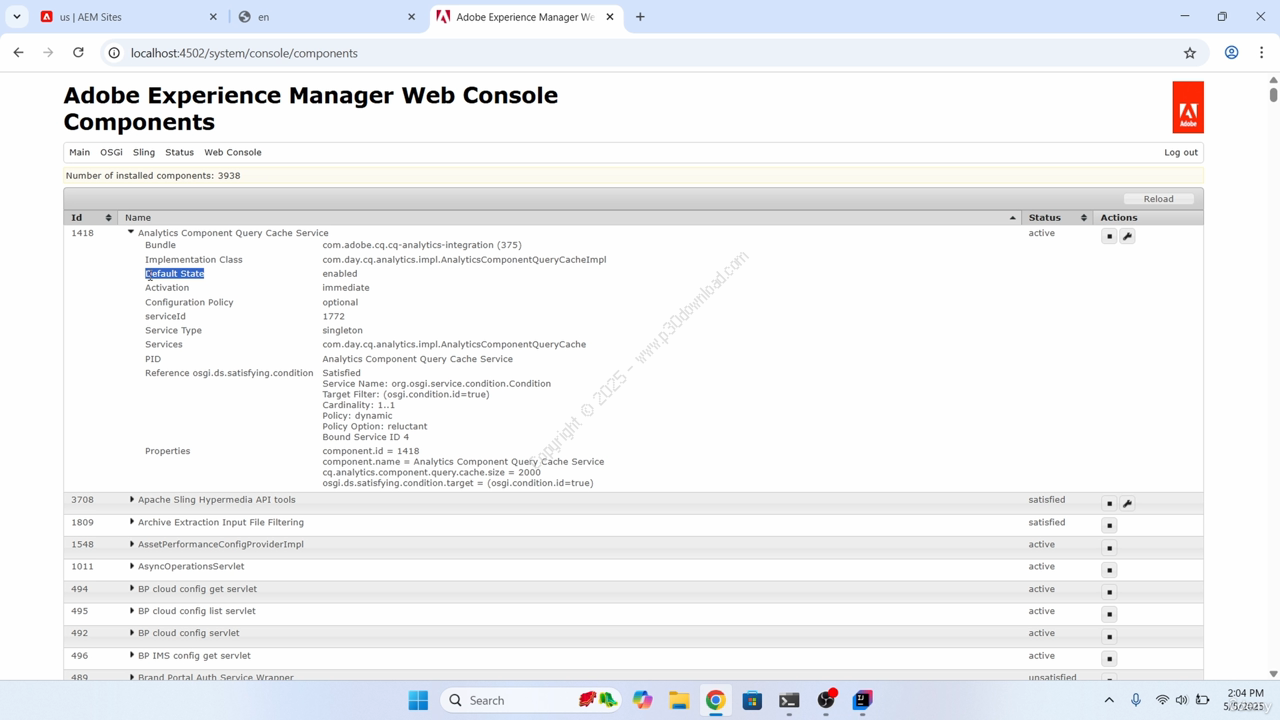Log out of the web console
1280x720 pixels.
click(1181, 152)
